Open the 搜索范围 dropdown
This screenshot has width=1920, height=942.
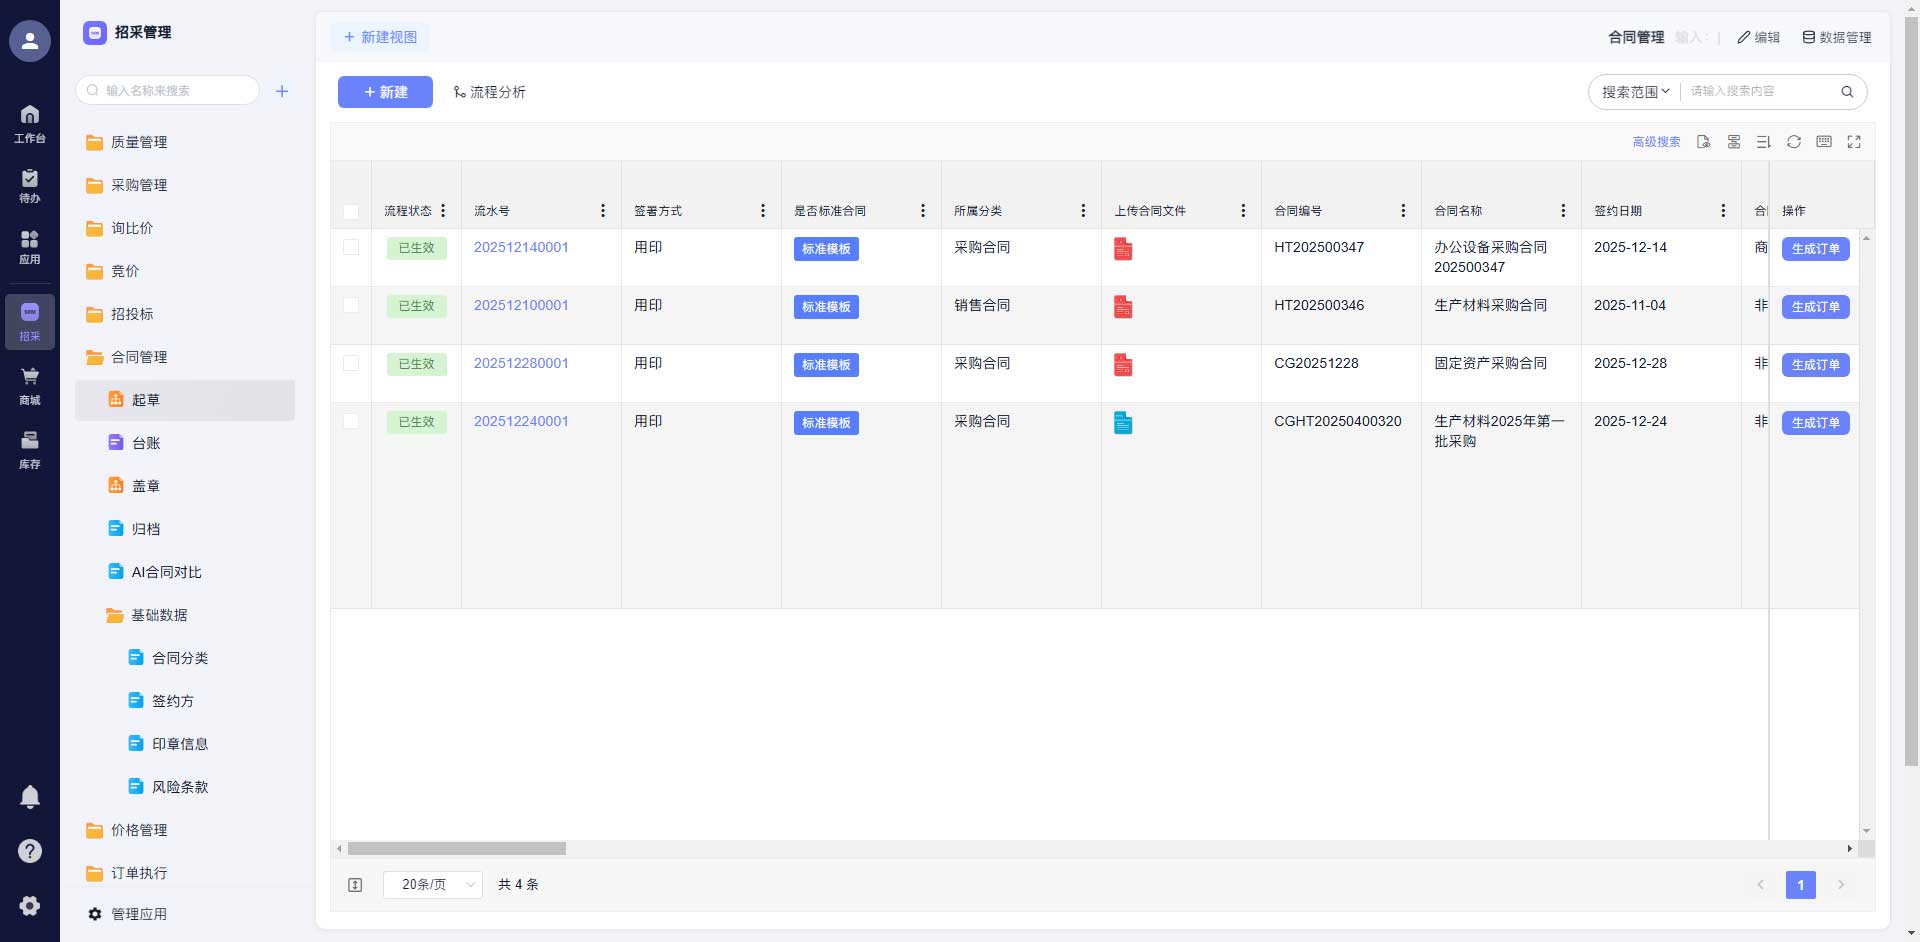(x=1635, y=92)
